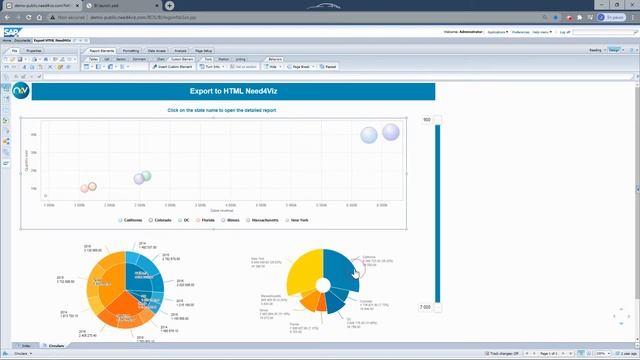The width and height of the screenshot is (640, 360).
Task: Toggle the California legend entry
Action: 130,220
